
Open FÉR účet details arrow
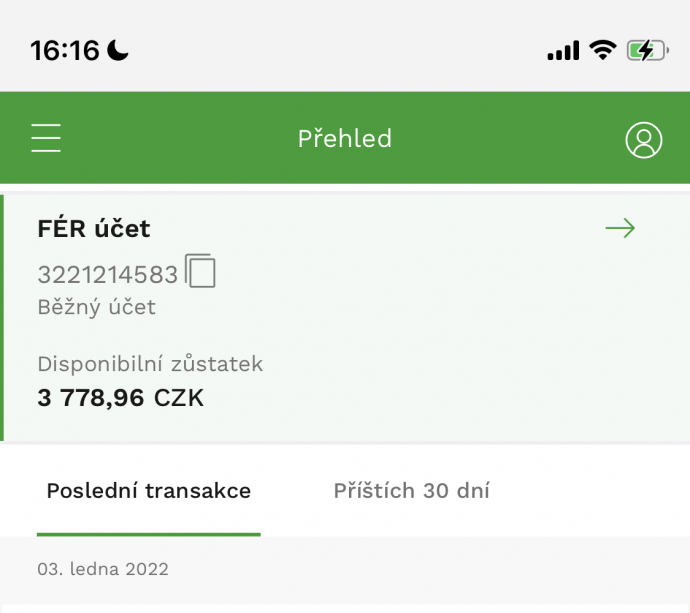[x=620, y=229]
